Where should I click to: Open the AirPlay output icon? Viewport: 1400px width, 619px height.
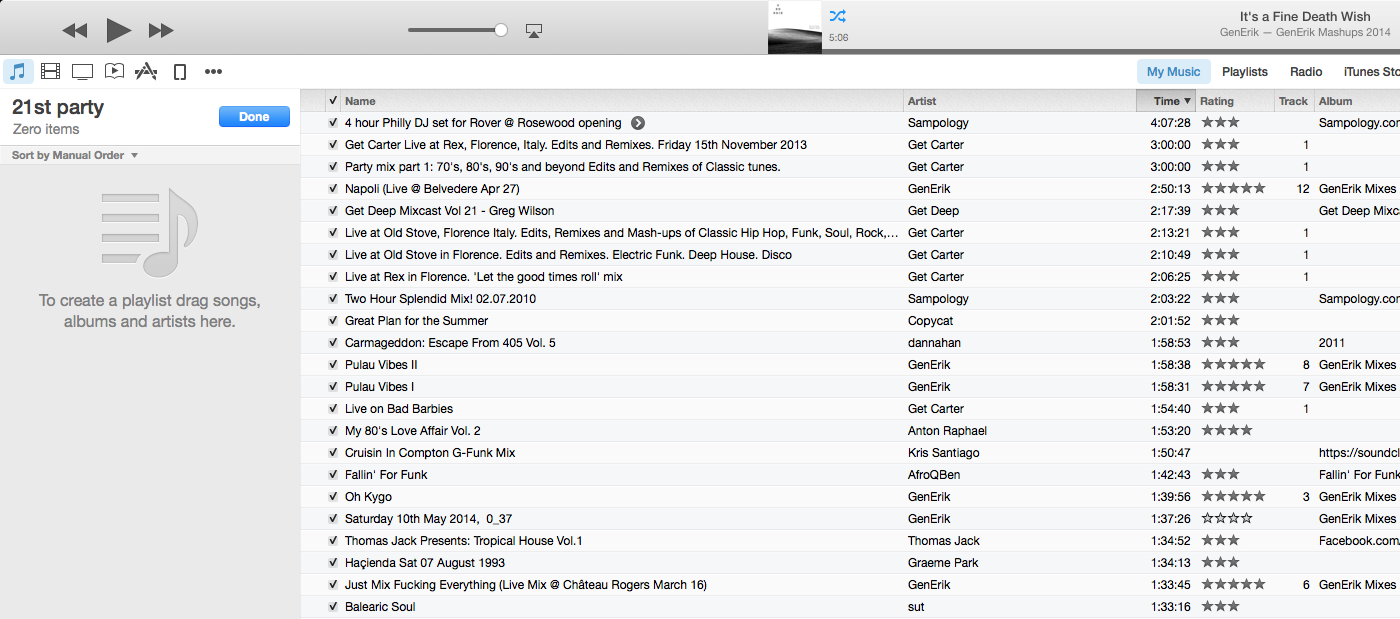tap(534, 31)
